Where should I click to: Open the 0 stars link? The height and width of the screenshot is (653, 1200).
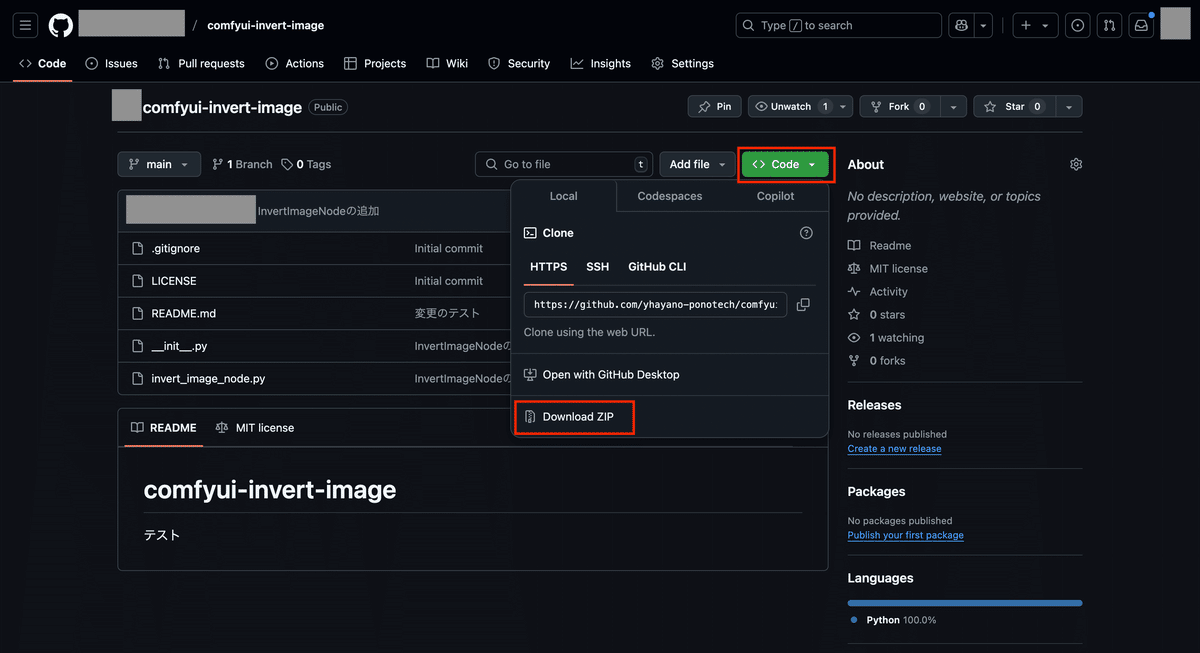pyautogui.click(x=877, y=315)
